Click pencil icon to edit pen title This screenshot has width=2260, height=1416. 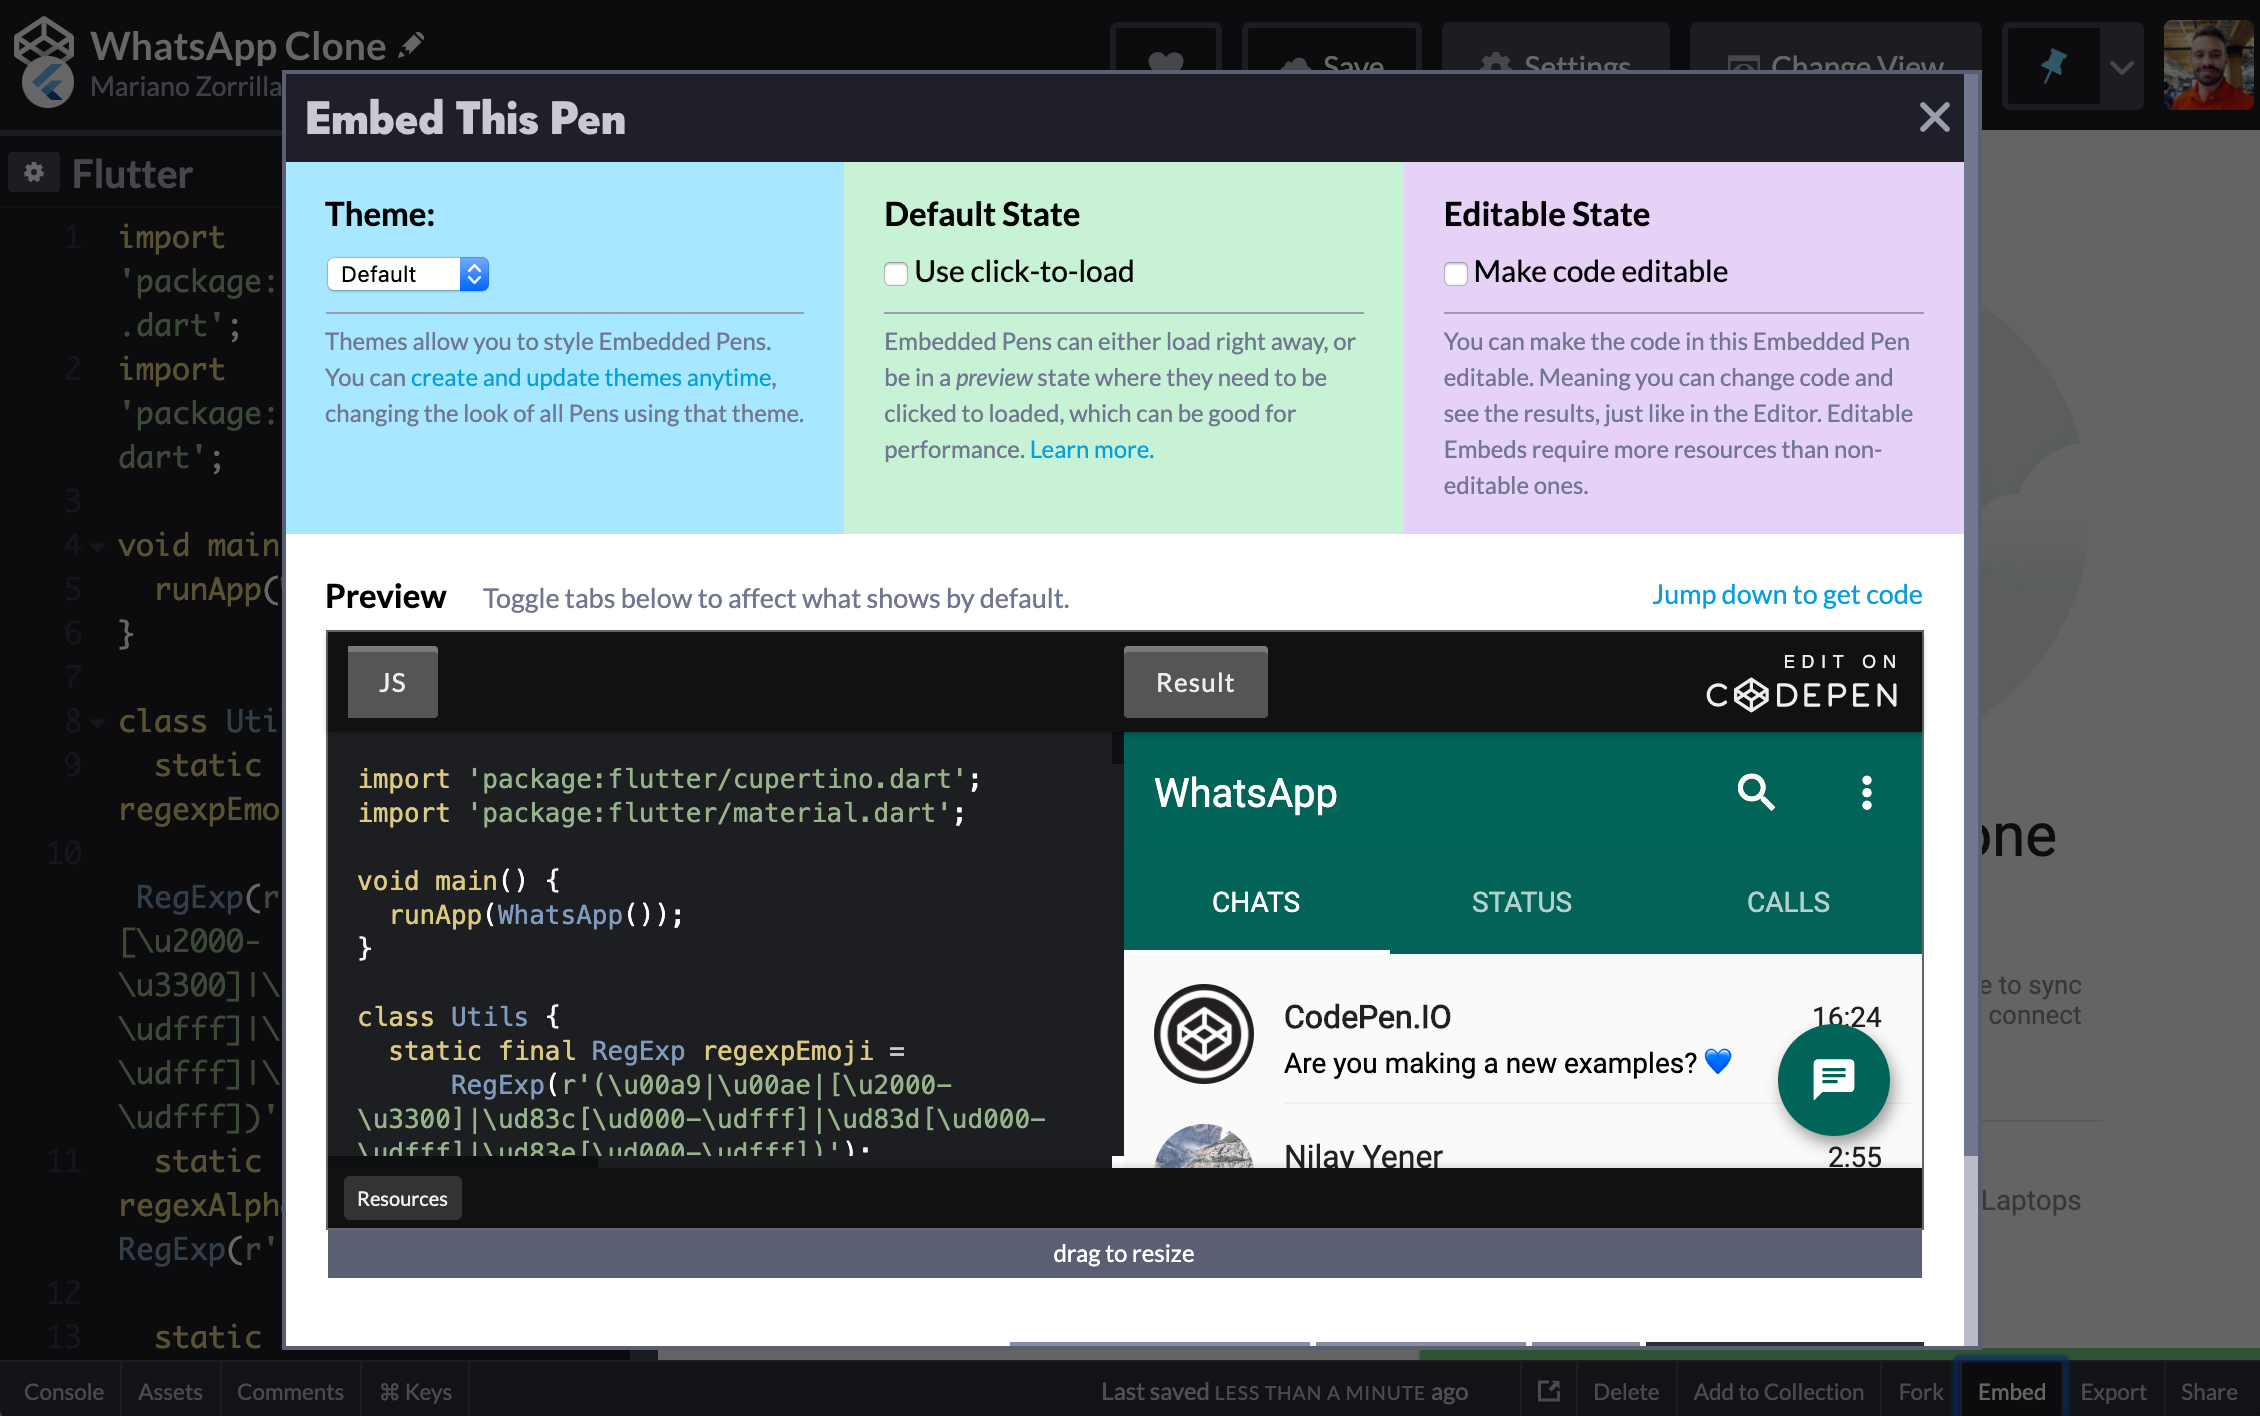point(411,45)
